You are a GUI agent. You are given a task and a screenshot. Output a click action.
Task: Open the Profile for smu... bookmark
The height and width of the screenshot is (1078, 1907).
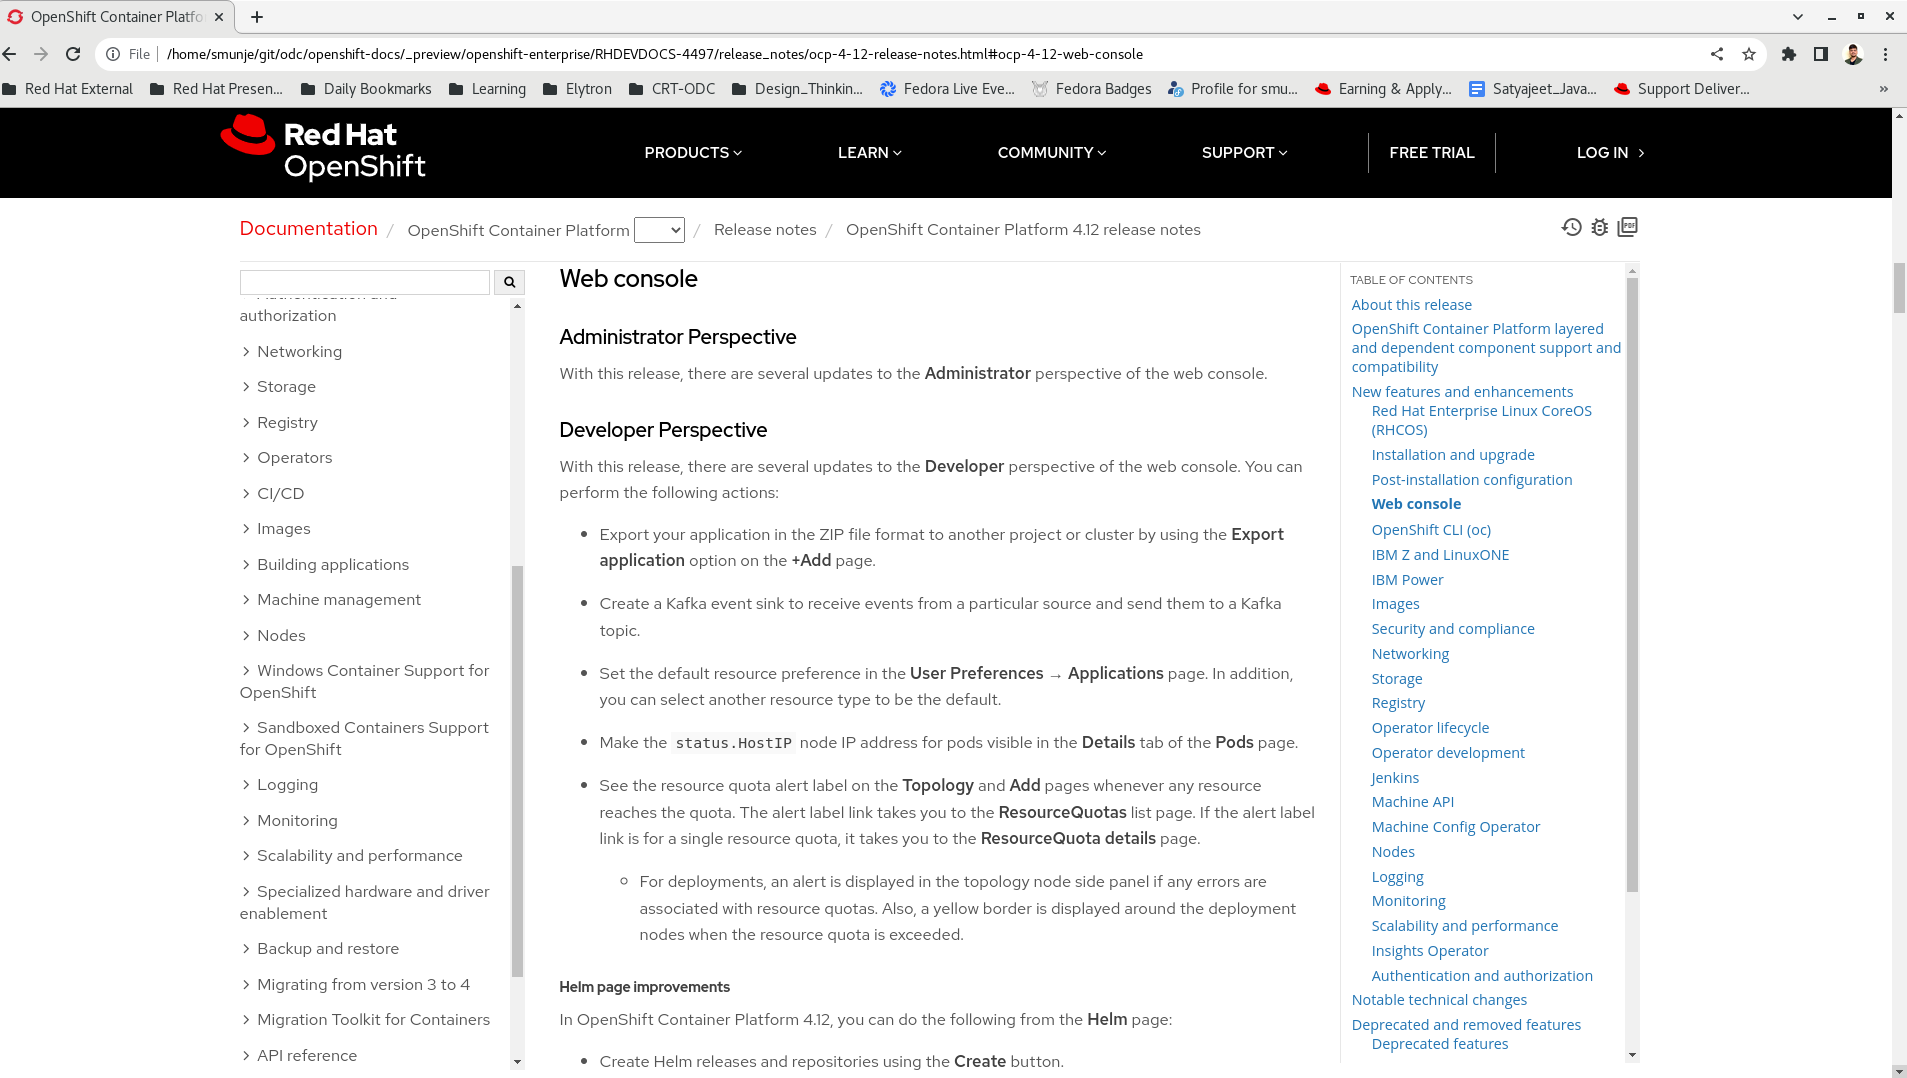1233,89
